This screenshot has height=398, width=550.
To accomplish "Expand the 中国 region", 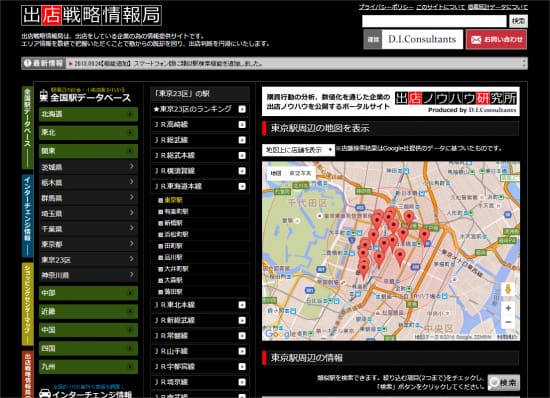I will pyautogui.click(x=88, y=330).
